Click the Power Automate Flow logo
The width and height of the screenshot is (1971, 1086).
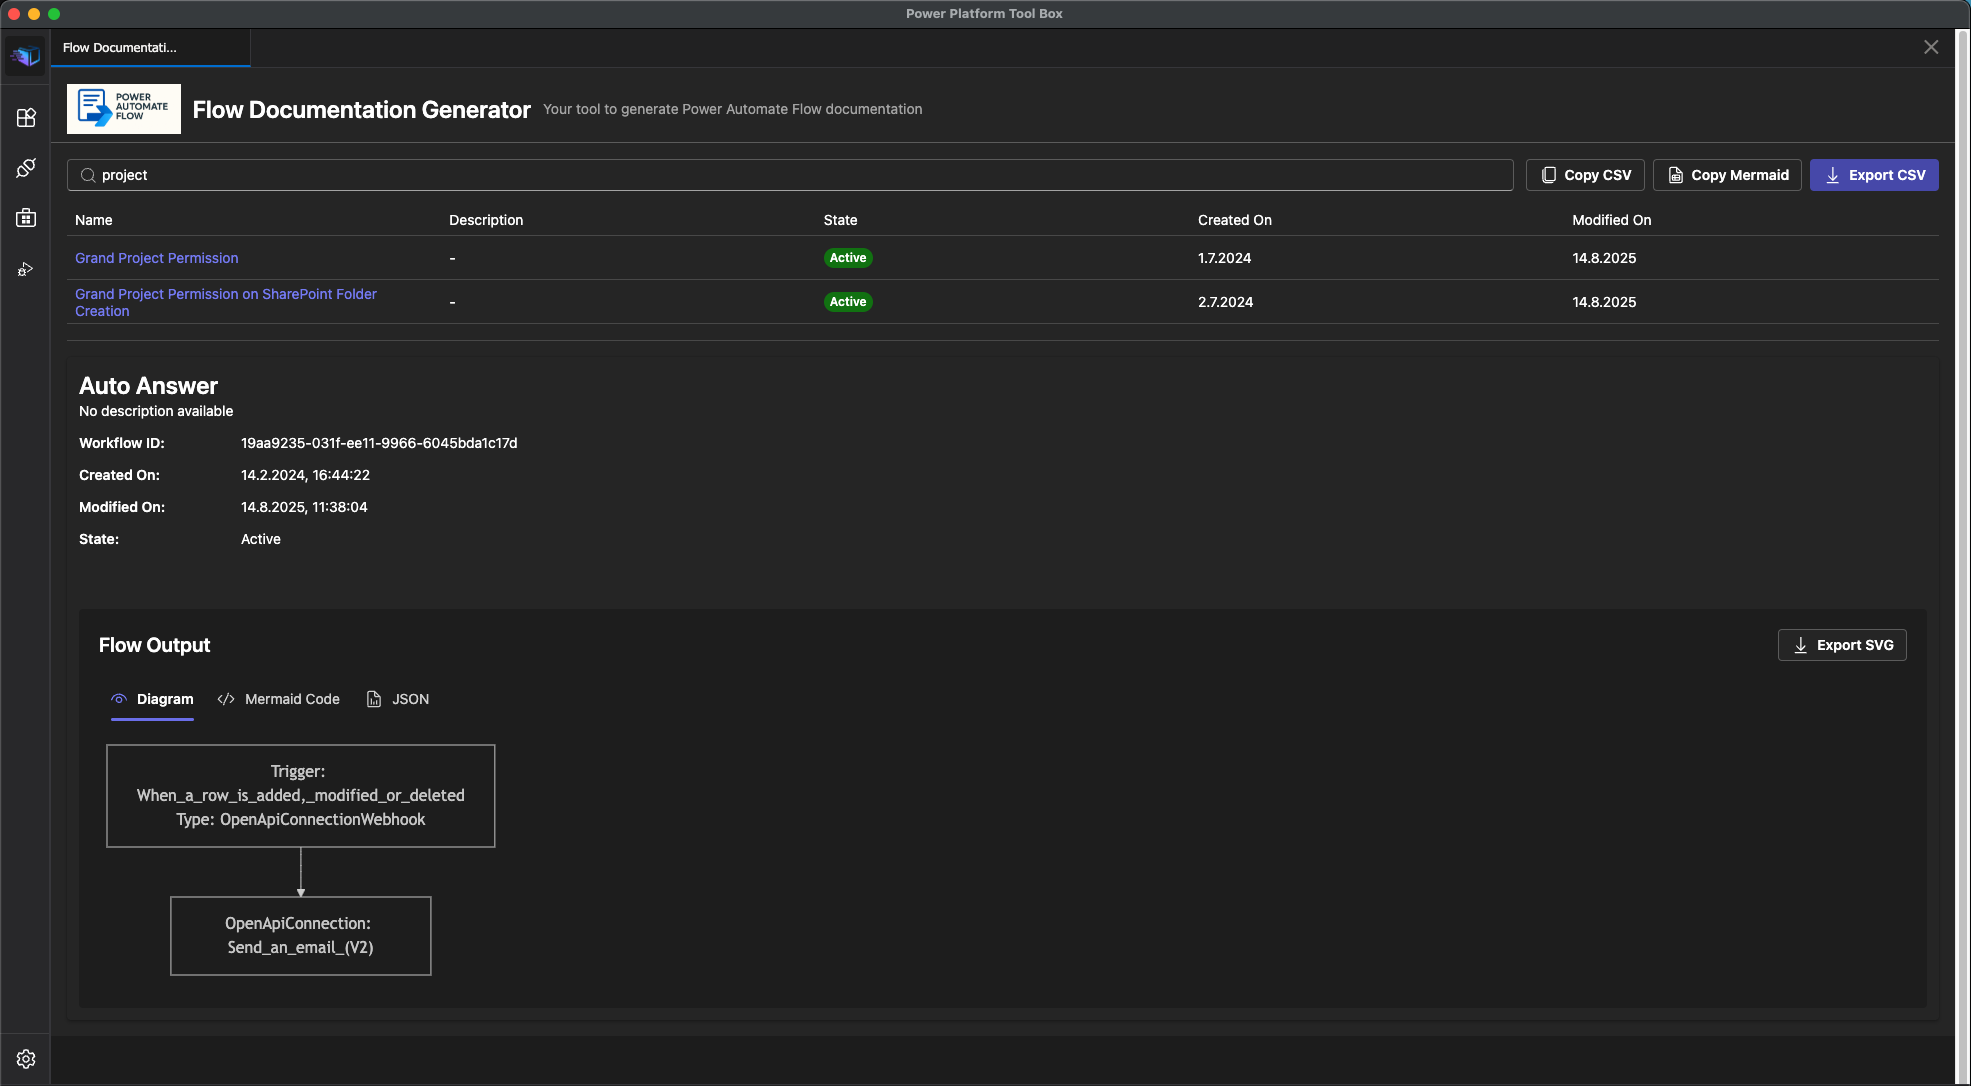122,108
